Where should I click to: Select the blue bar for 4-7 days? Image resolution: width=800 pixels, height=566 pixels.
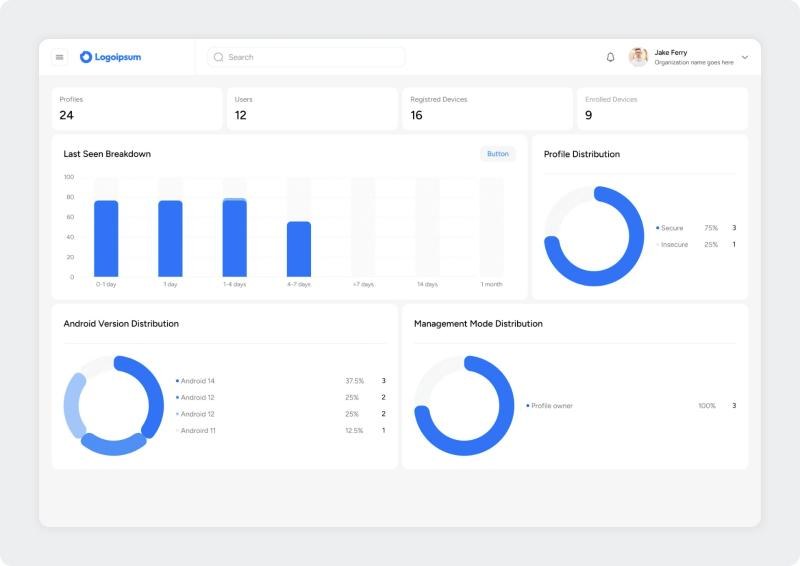[x=299, y=249]
